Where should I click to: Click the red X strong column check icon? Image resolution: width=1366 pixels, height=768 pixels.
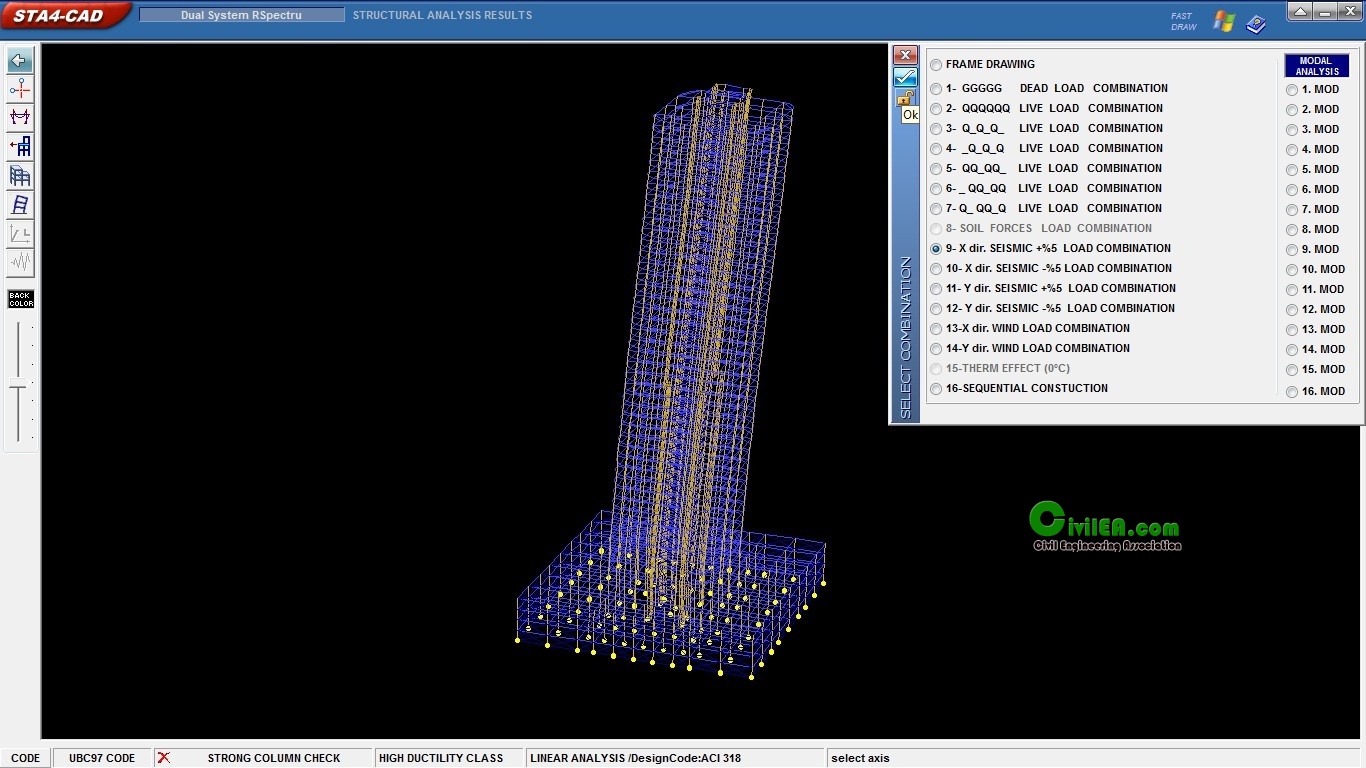click(164, 758)
